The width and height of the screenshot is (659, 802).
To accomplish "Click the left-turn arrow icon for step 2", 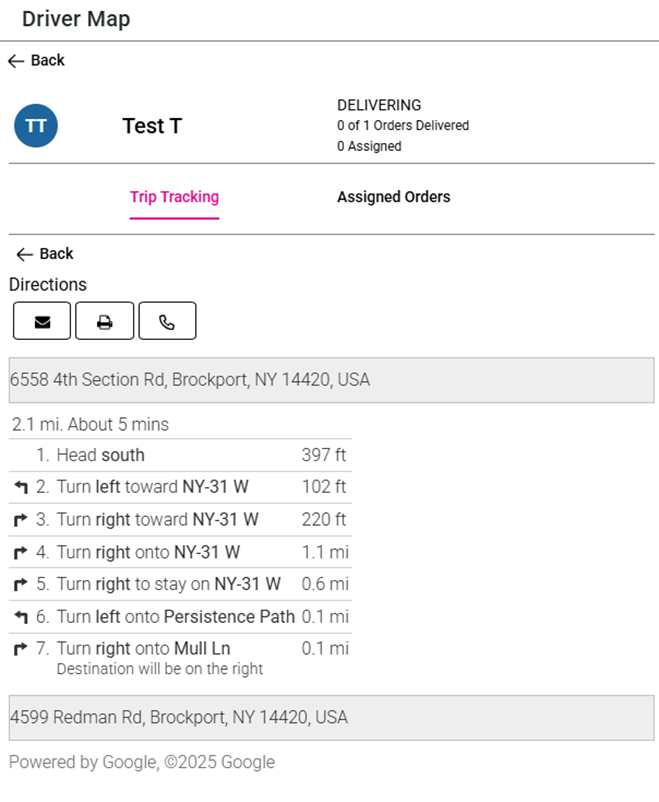I will pyautogui.click(x=21, y=487).
